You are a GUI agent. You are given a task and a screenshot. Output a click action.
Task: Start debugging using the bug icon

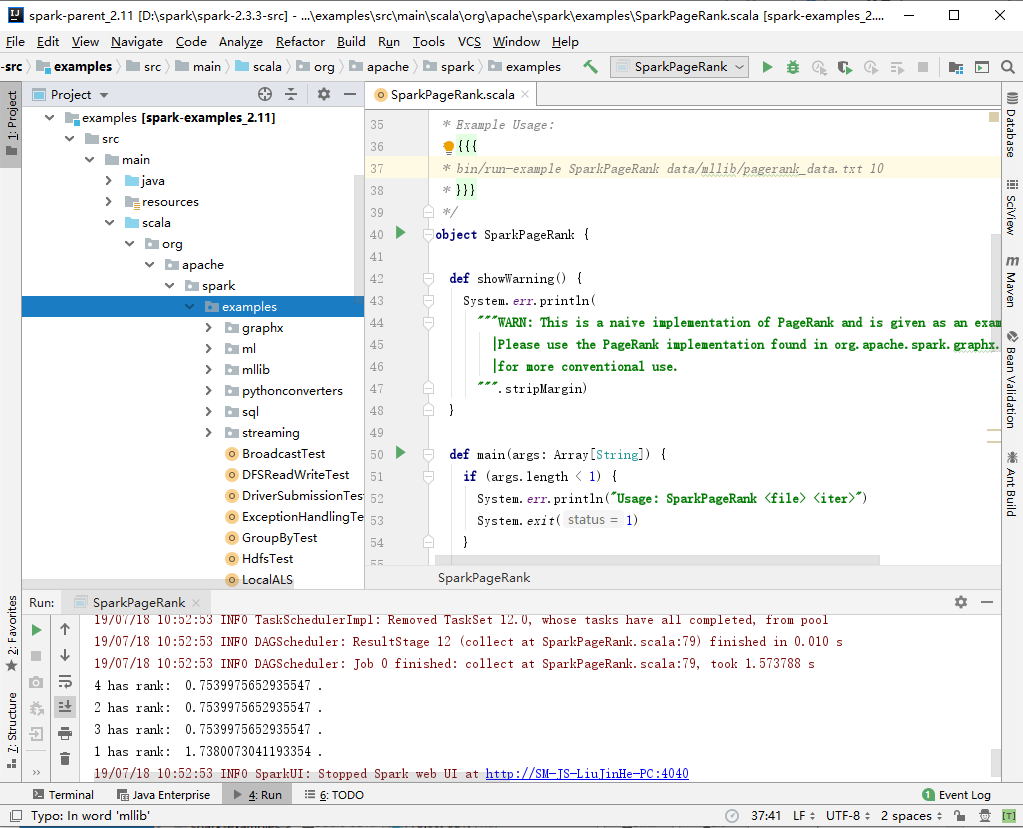792,67
